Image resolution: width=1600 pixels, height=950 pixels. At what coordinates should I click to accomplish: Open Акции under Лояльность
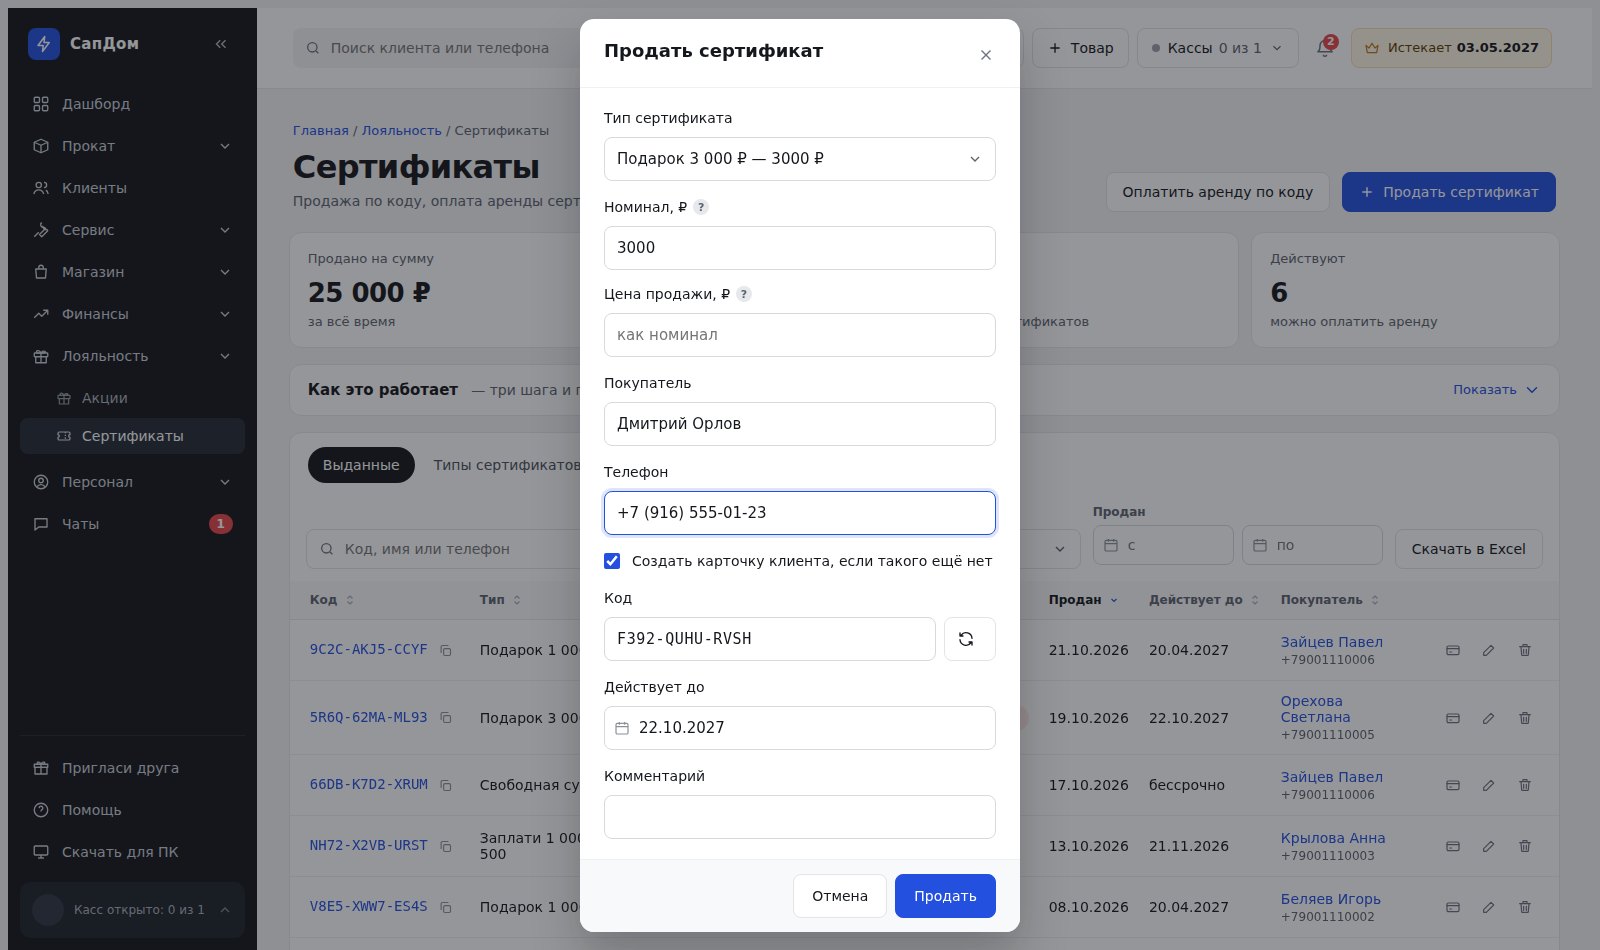(132, 398)
